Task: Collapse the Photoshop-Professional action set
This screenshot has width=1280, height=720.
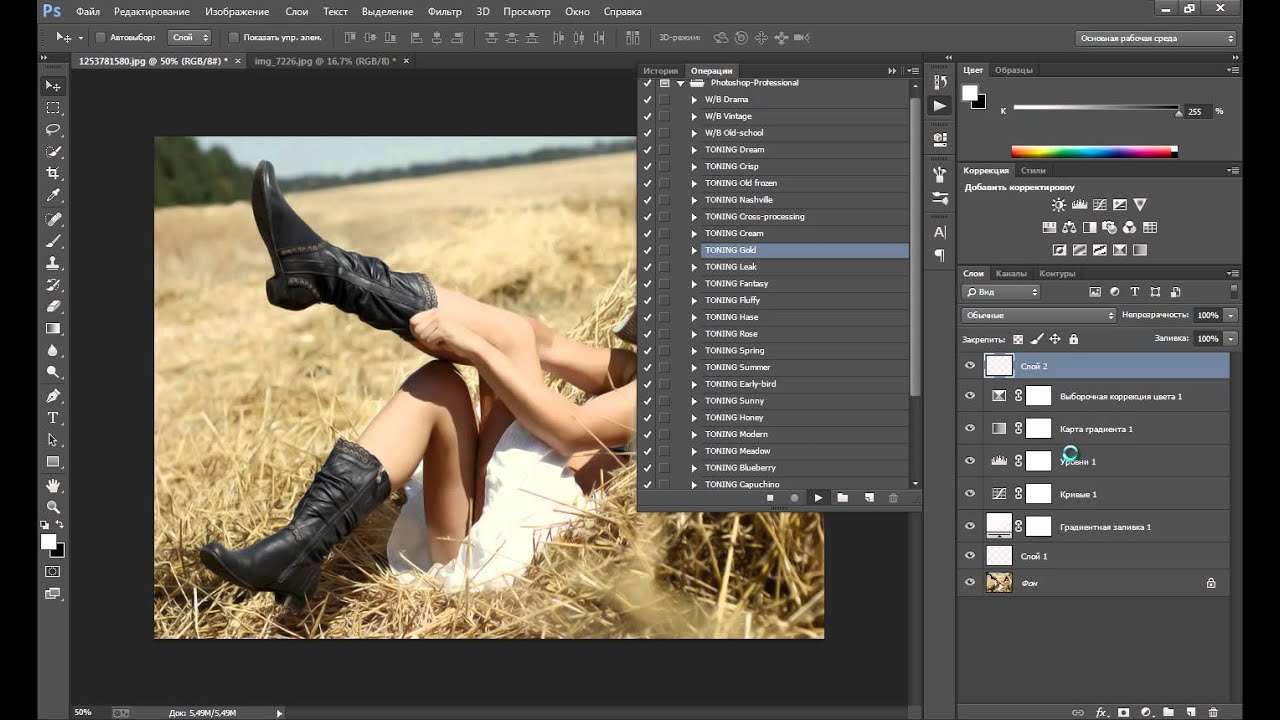Action: click(x=681, y=83)
